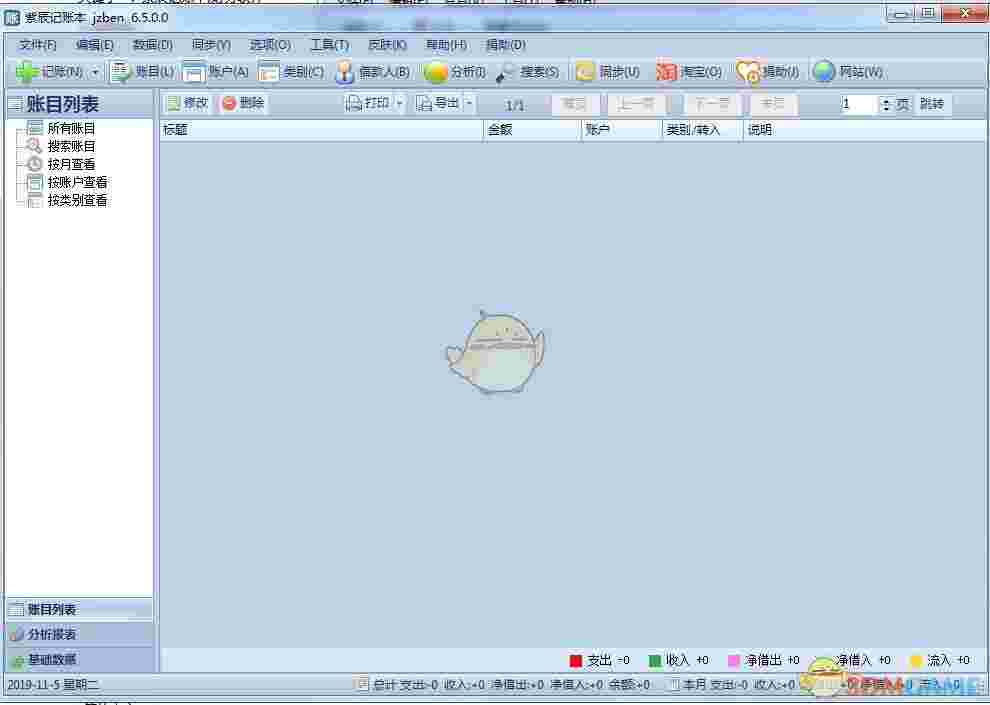
Task: Switch to the 账目列表 bottom panel tab
Action: point(79,609)
